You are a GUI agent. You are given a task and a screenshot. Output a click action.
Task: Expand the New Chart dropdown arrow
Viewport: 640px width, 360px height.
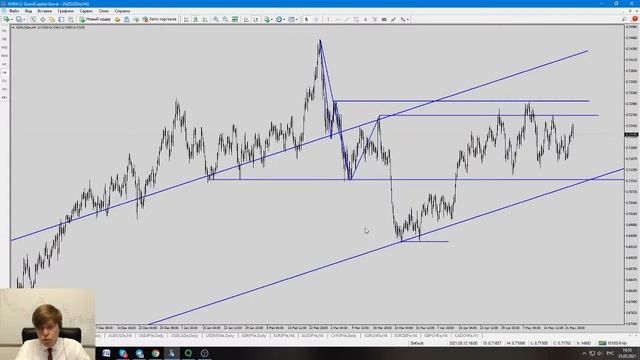coord(11,19)
